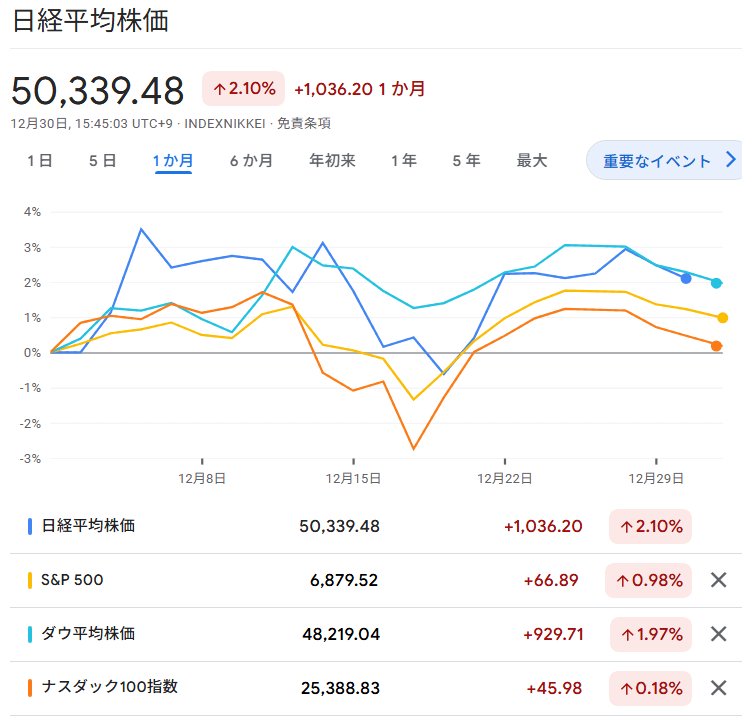Click the blue 日経平均株価 endpoint dot on chart

click(x=686, y=279)
